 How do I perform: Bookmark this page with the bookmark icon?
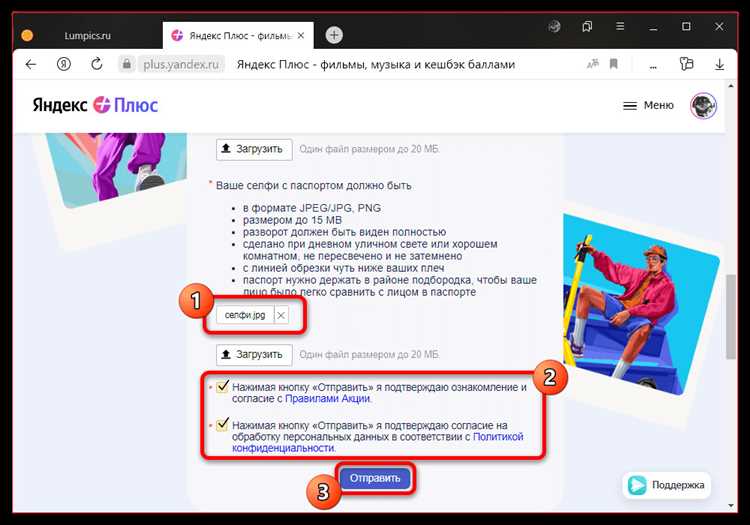pyautogui.click(x=614, y=64)
